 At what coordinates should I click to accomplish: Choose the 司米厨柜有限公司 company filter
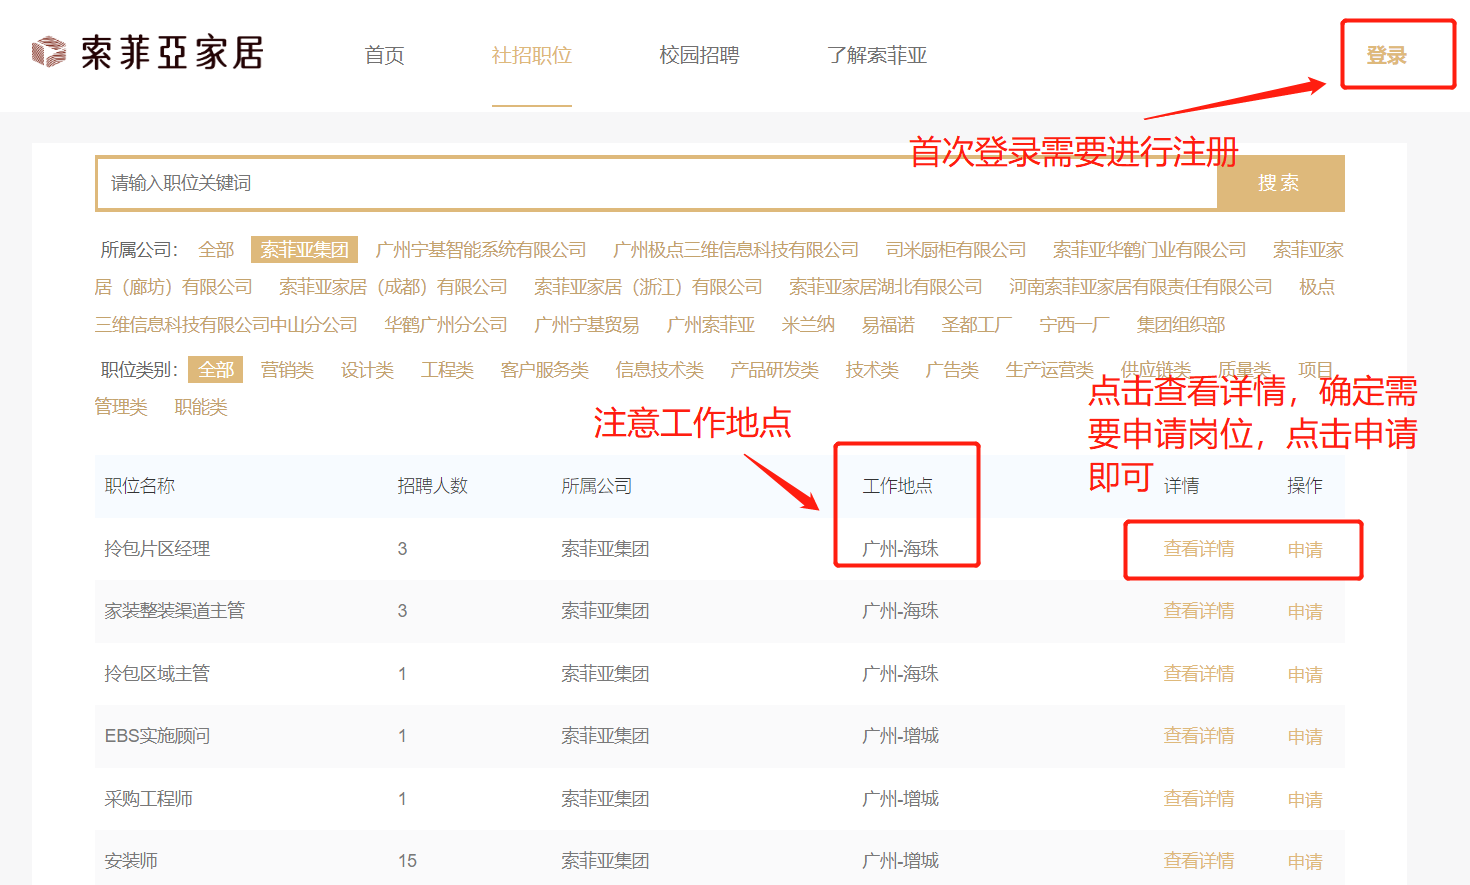[956, 250]
